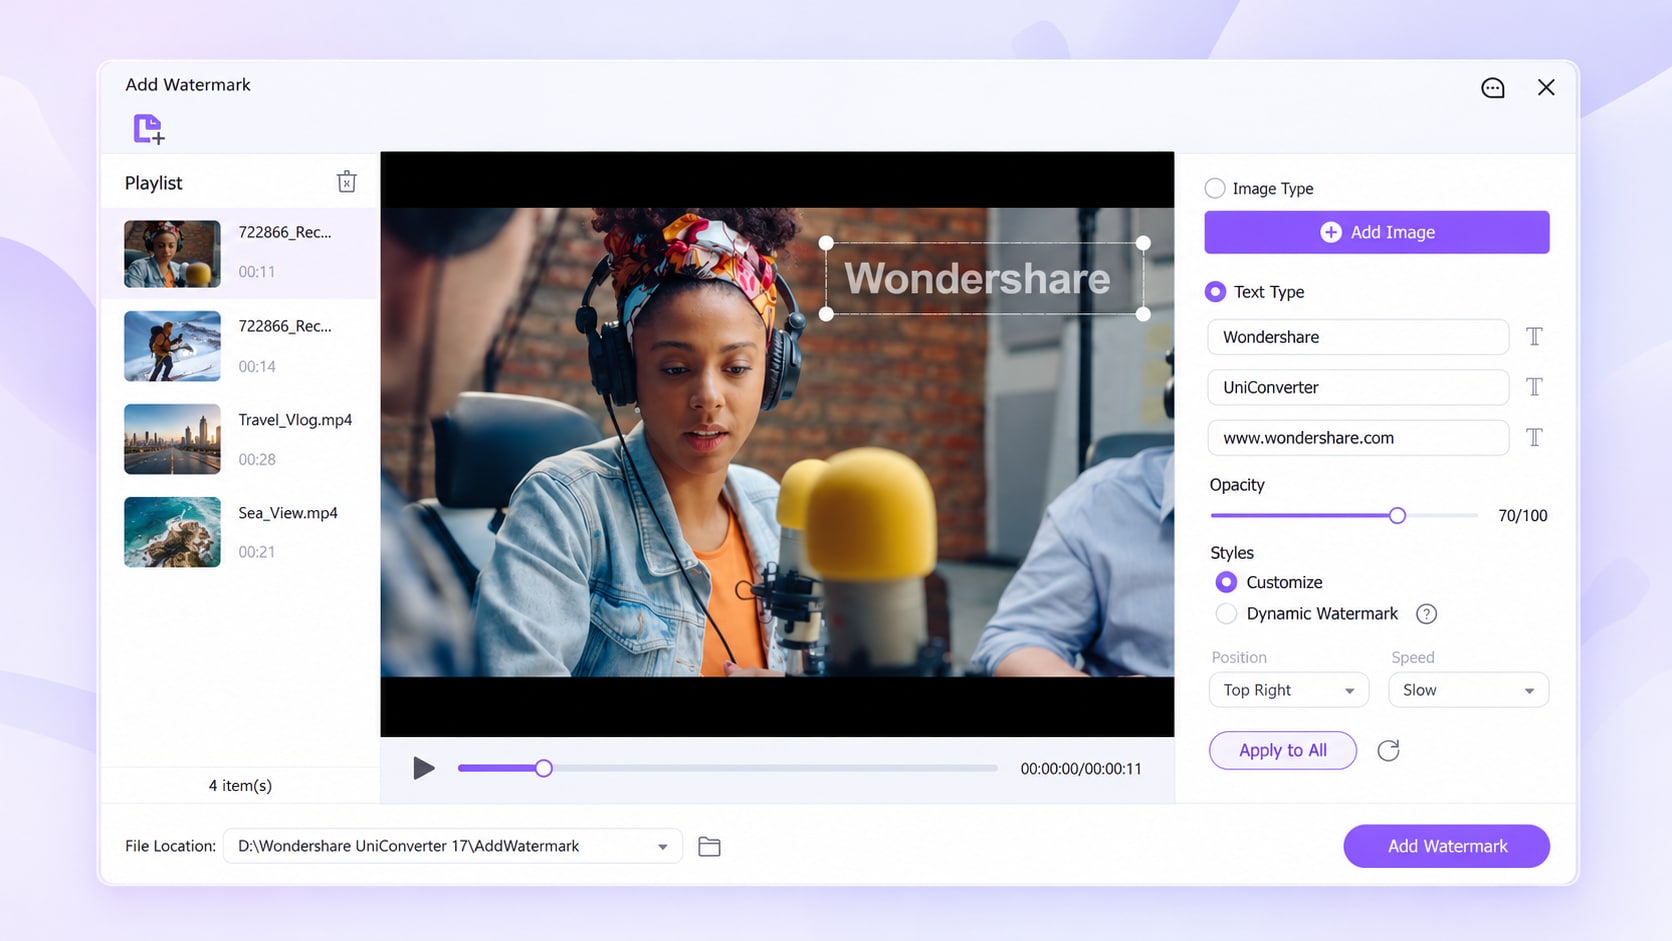Click the 00:00:00/00:00:11 timecode
The height and width of the screenshot is (941, 1672).
(1081, 769)
